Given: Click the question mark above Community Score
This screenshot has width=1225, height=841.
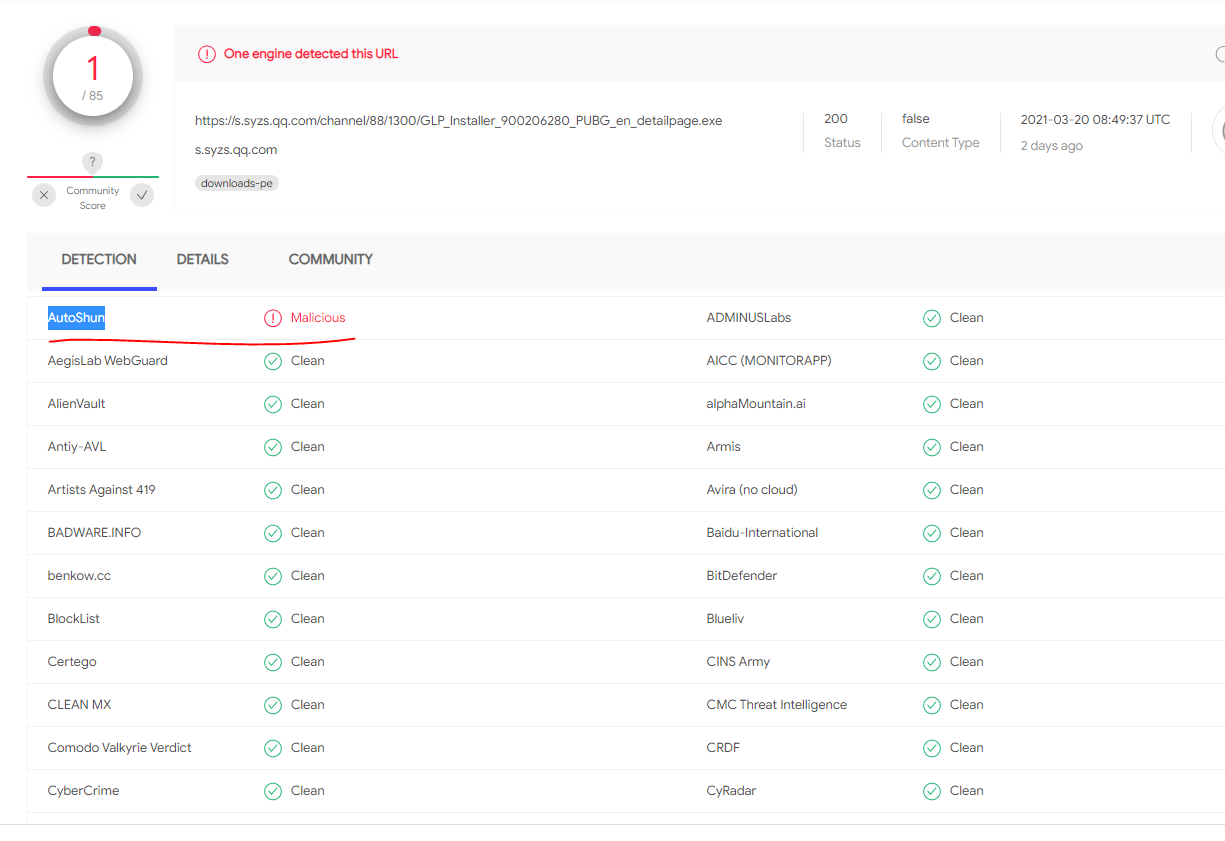Looking at the screenshot, I should point(92,162).
